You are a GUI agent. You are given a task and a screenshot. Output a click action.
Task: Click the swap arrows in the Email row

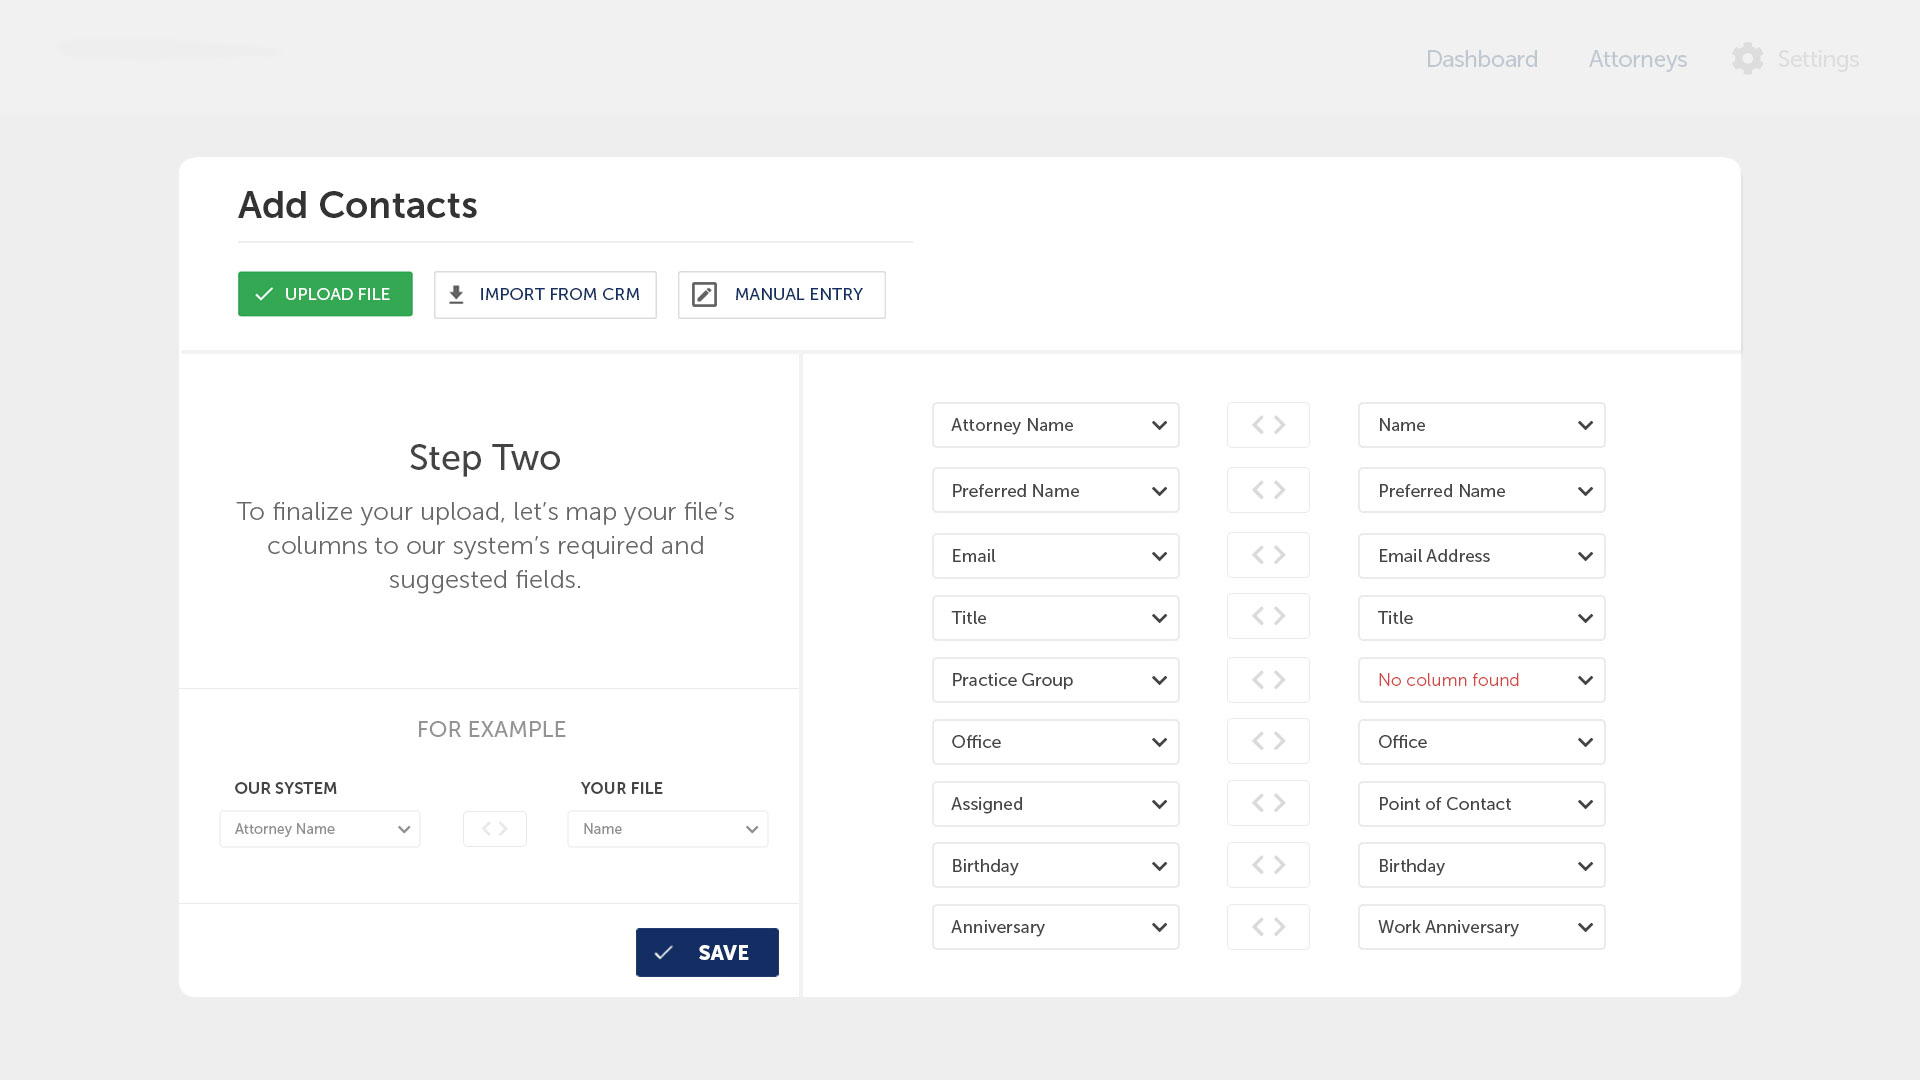(1268, 555)
